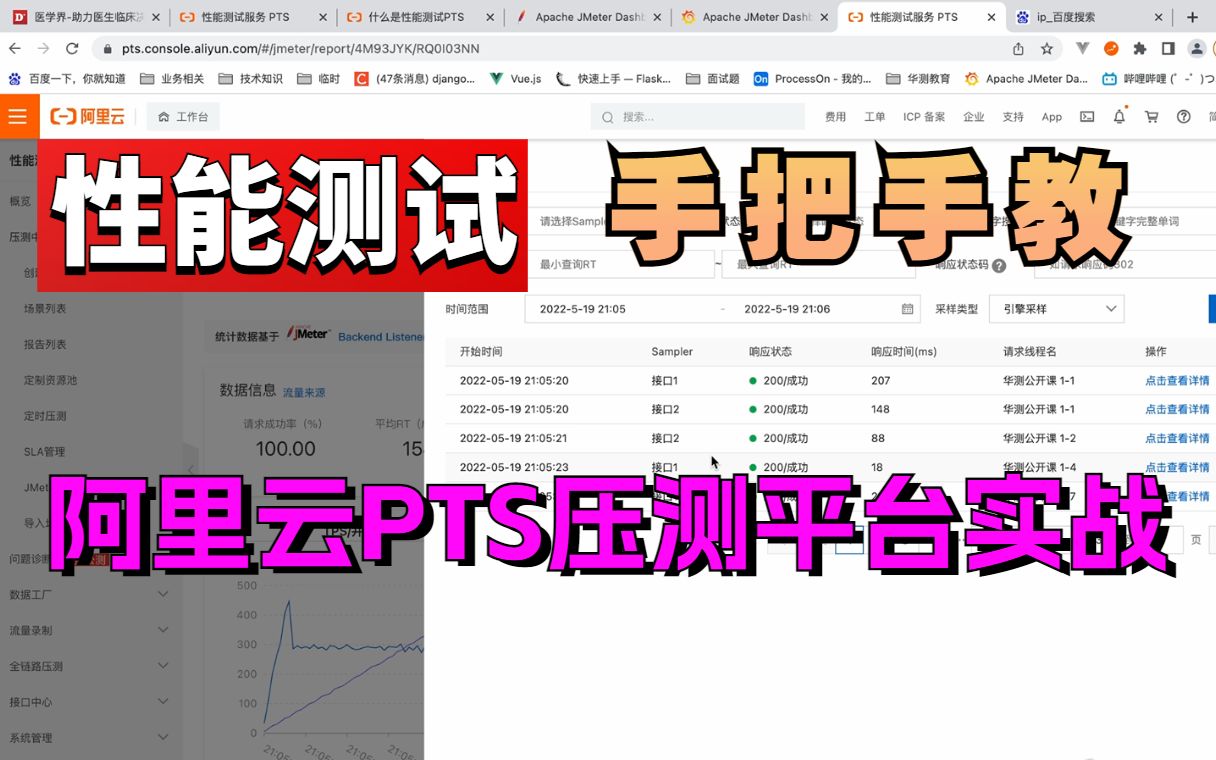
Task: Click 点击查看详情 for the 207 ms row
Action: pyautogui.click(x=1177, y=381)
